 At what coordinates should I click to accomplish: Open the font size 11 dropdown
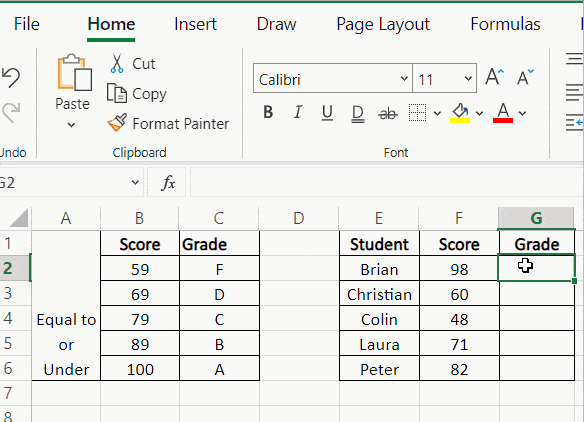coord(468,79)
